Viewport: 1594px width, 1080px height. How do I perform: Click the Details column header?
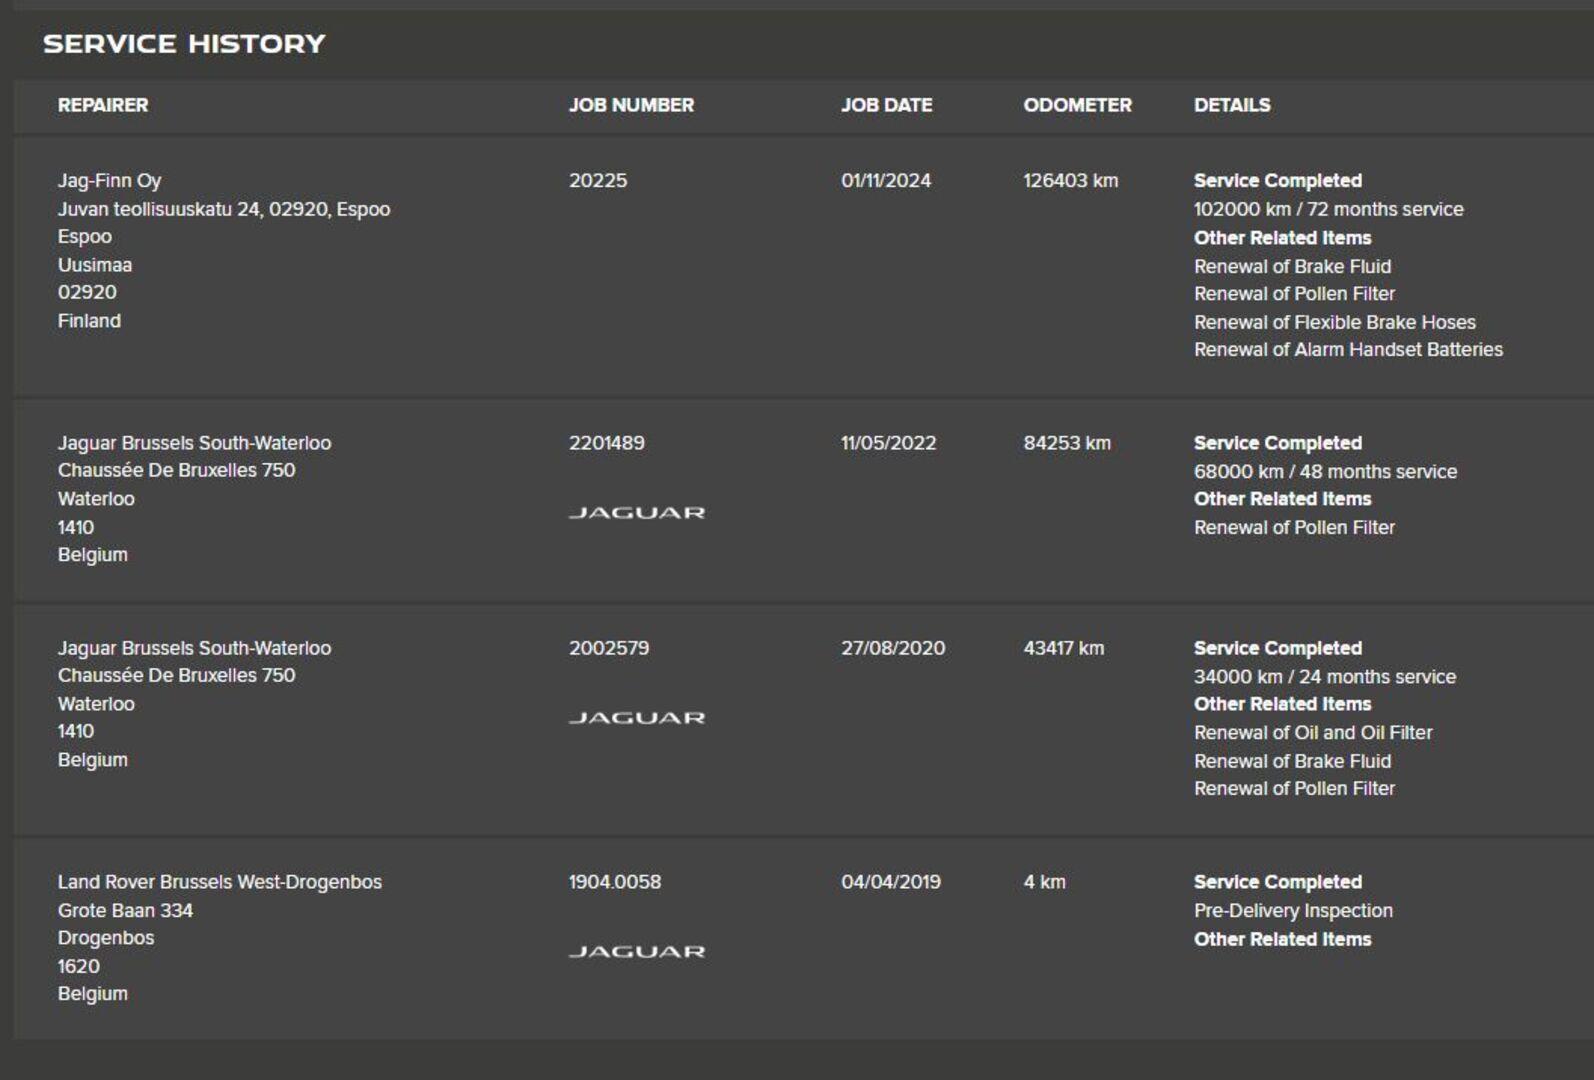point(1232,105)
